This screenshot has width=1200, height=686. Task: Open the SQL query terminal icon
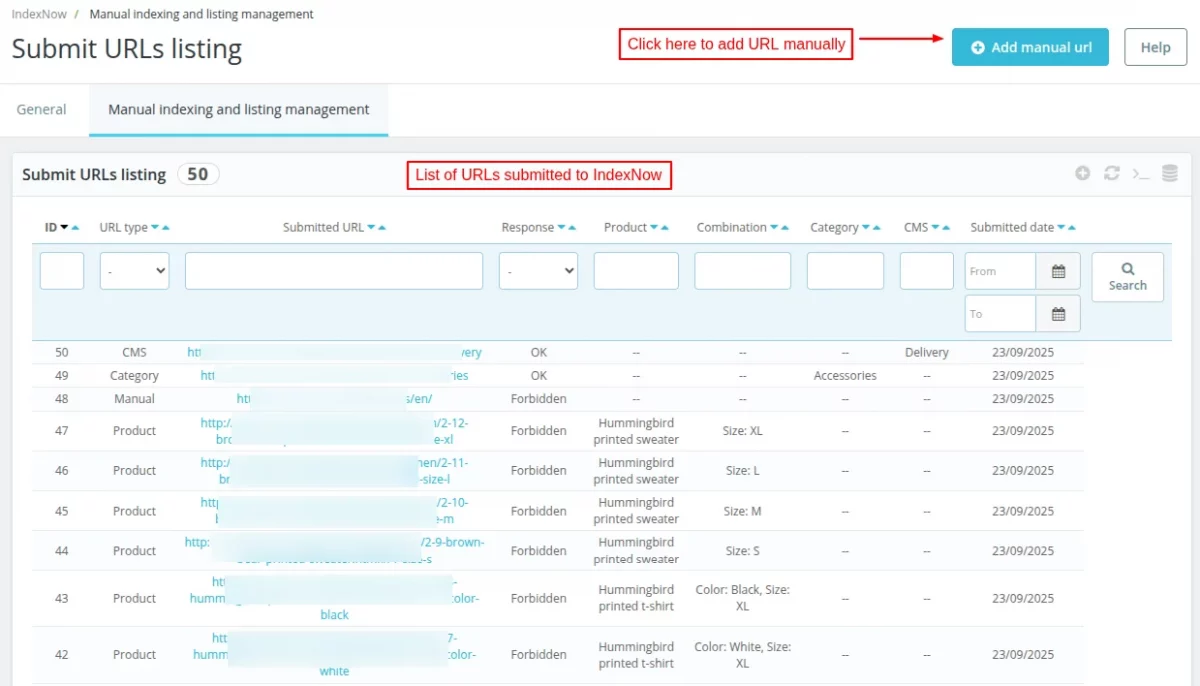pyautogui.click(x=1140, y=173)
